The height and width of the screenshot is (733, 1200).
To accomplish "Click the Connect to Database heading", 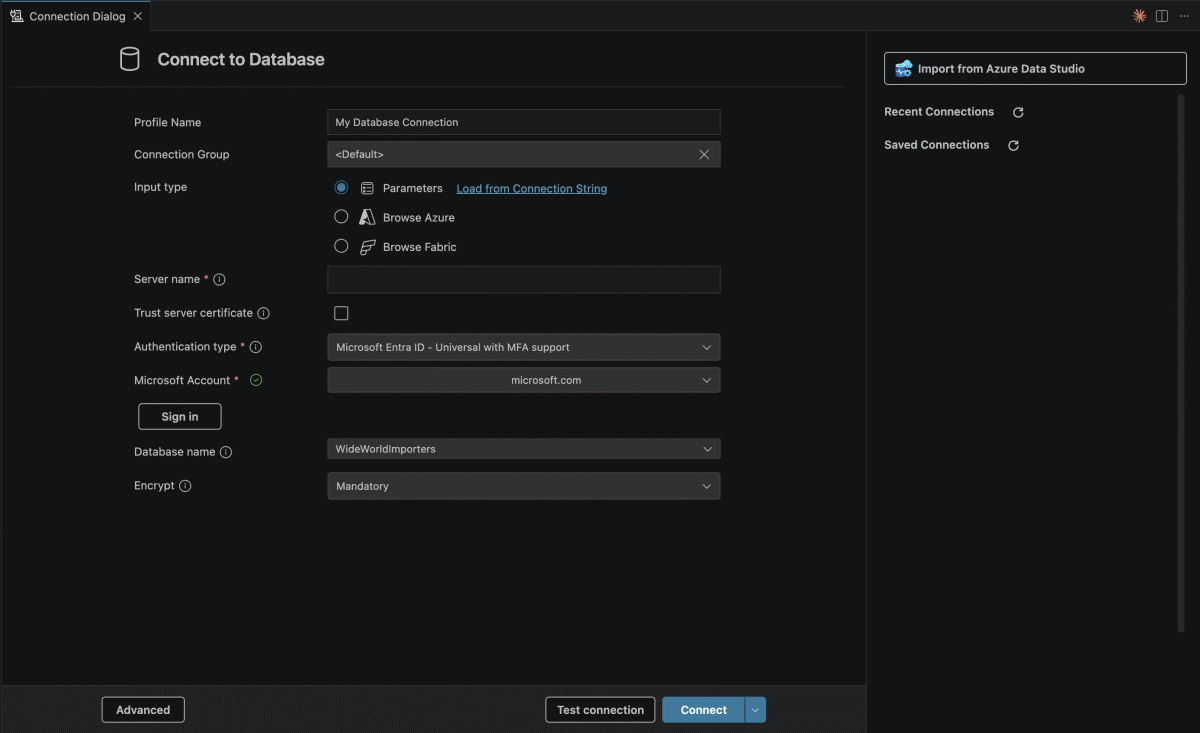I will pyautogui.click(x=241, y=59).
